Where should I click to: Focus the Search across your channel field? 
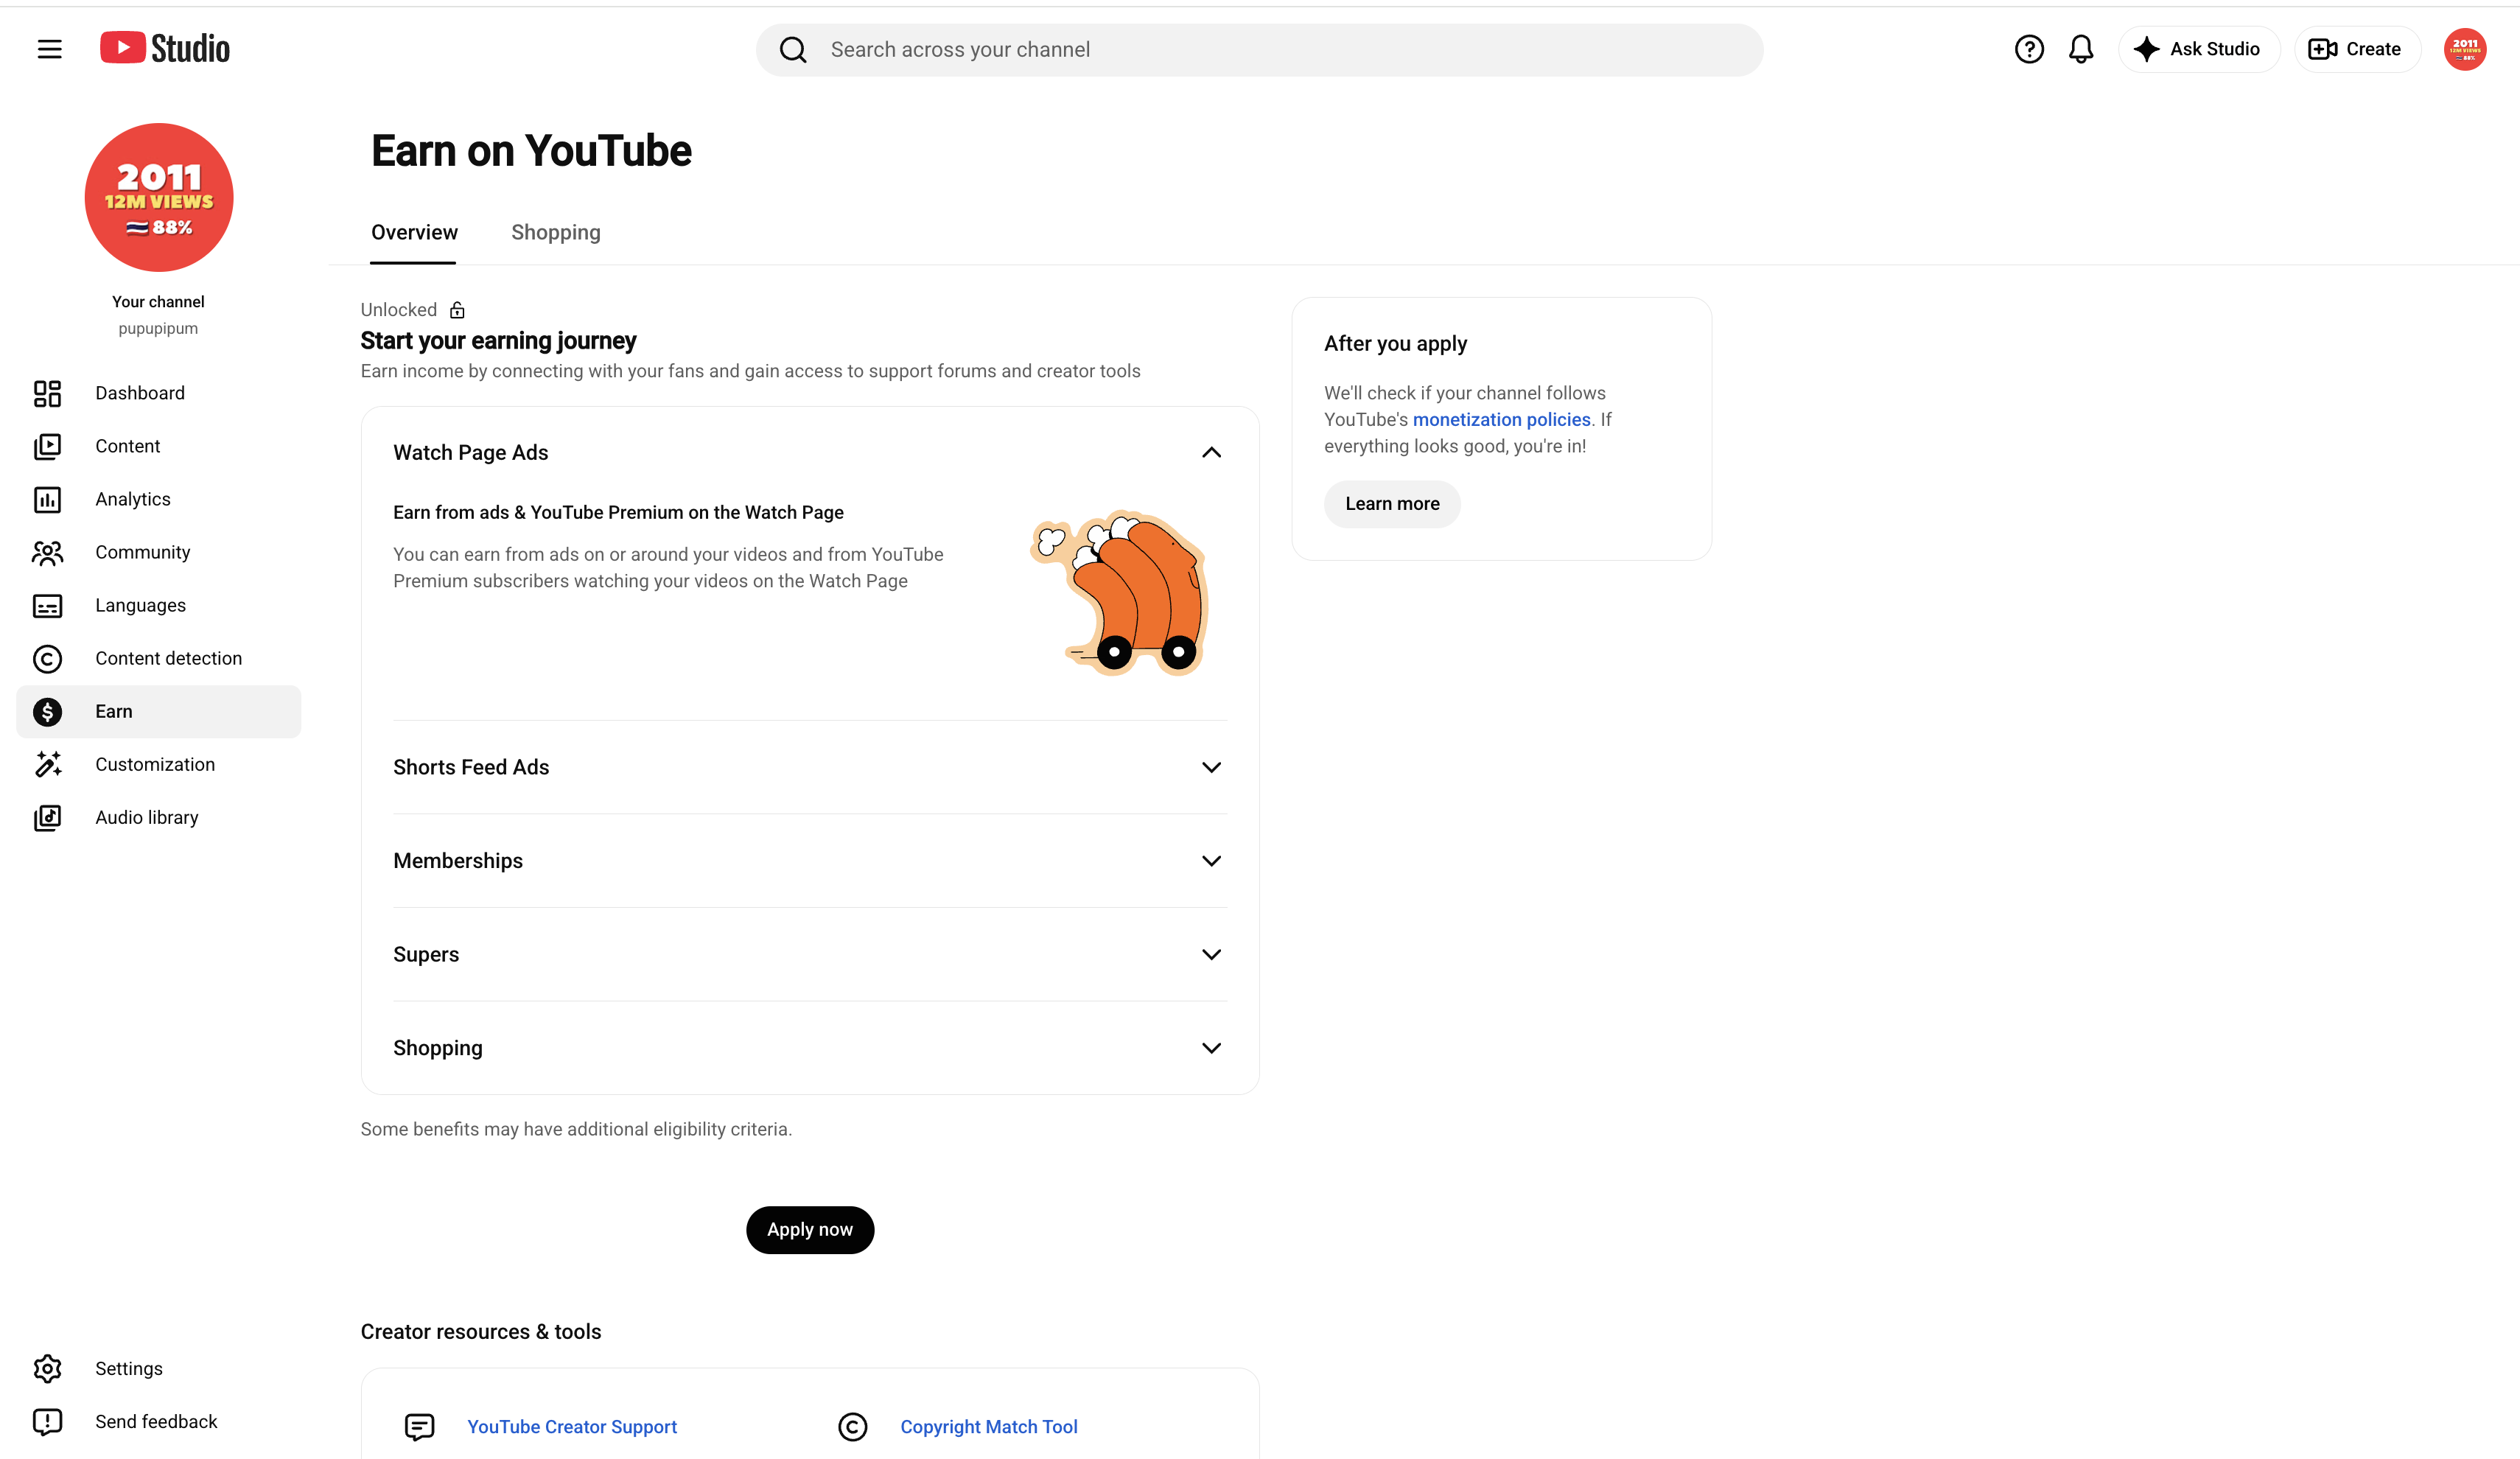(x=1259, y=49)
